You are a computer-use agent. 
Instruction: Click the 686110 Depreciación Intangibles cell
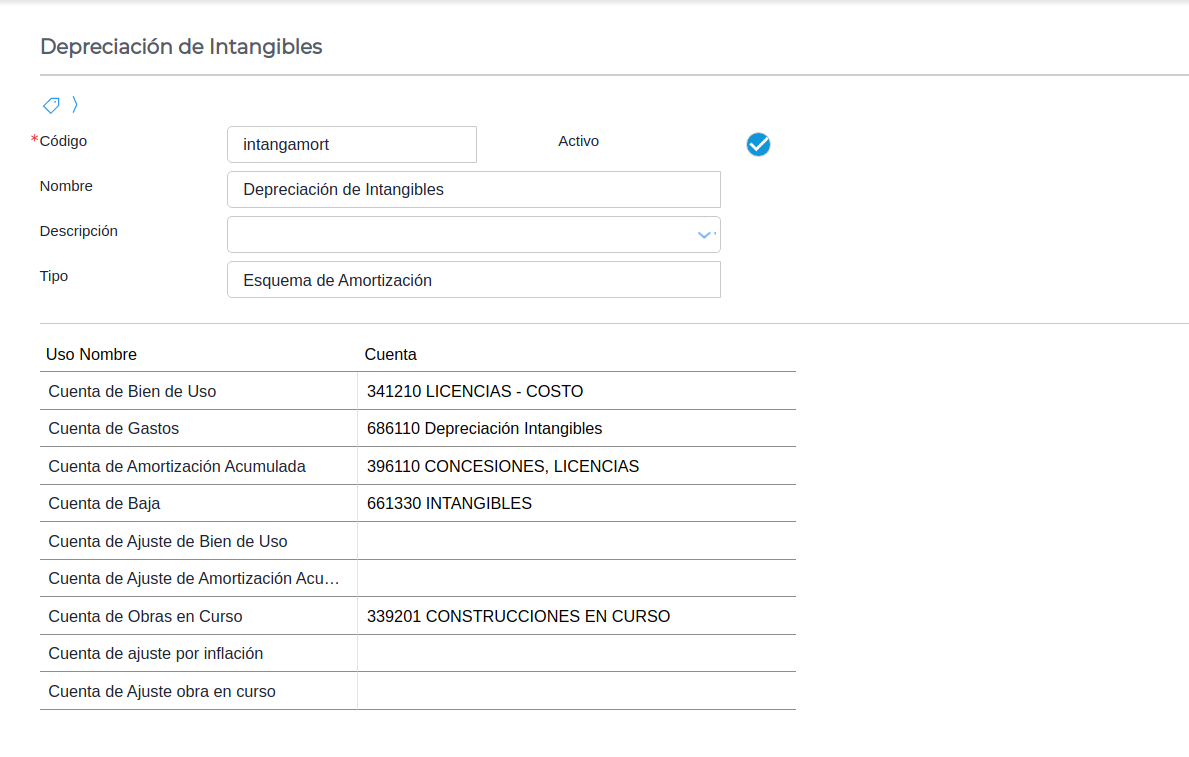484,428
